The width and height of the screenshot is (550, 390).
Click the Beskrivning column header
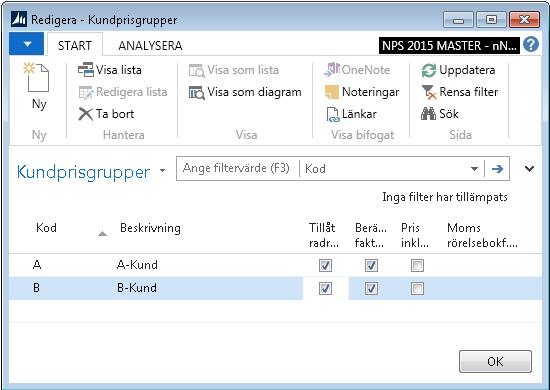click(x=150, y=228)
